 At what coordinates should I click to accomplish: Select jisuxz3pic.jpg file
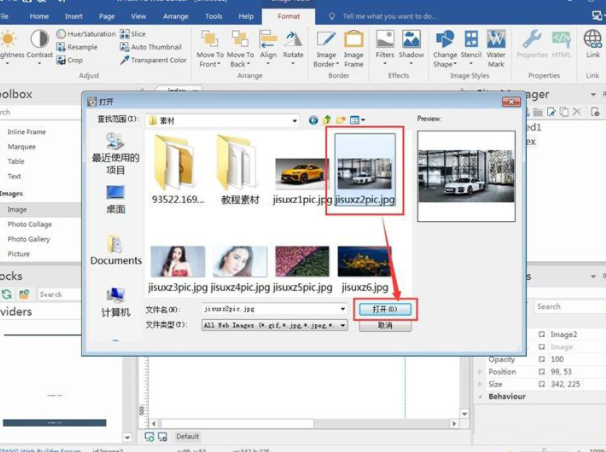177,269
